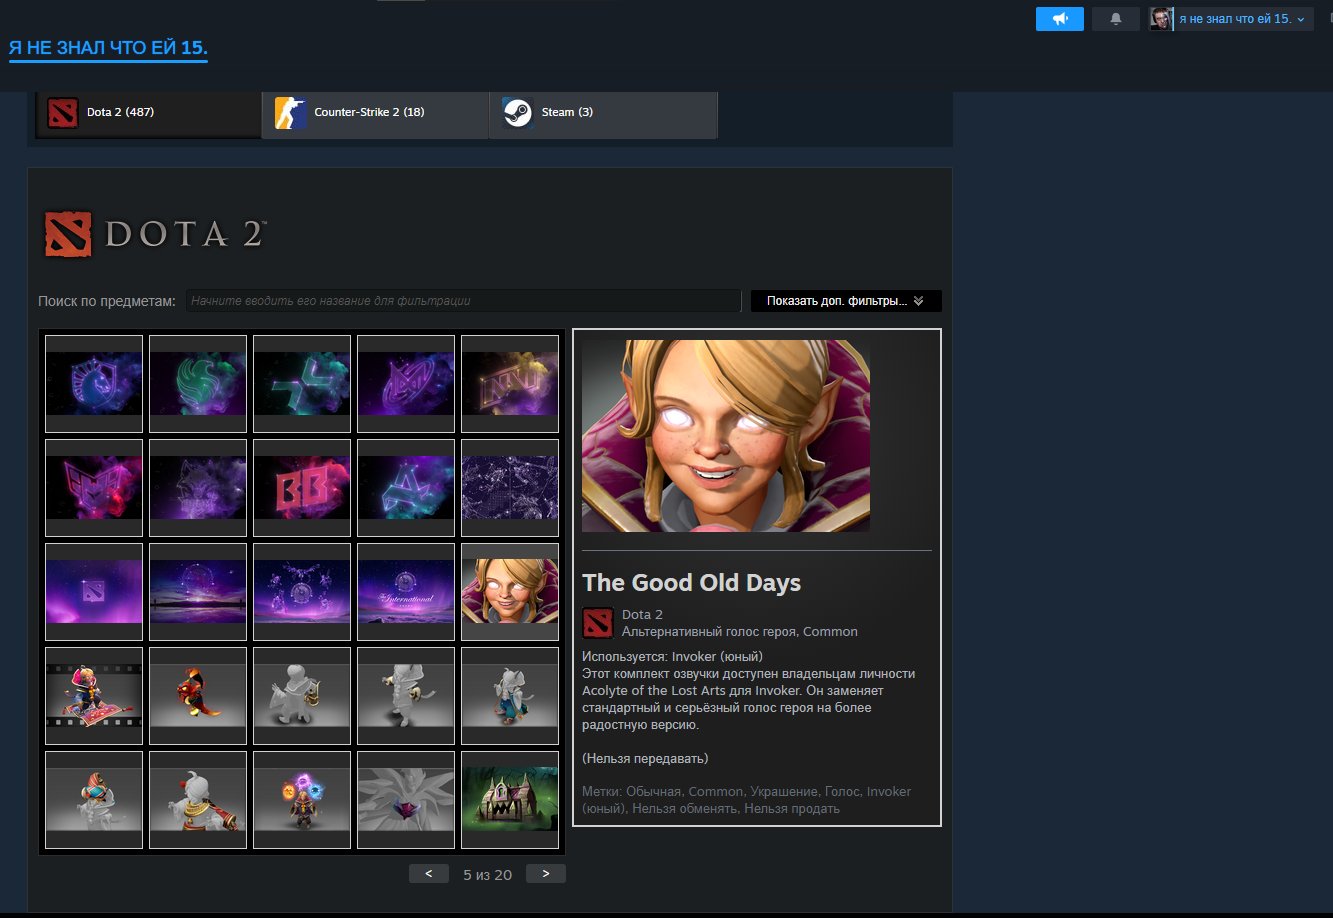The image size is (1333, 918).
Task: Select the cat-eared figure in blue pants
Action: click(510, 696)
